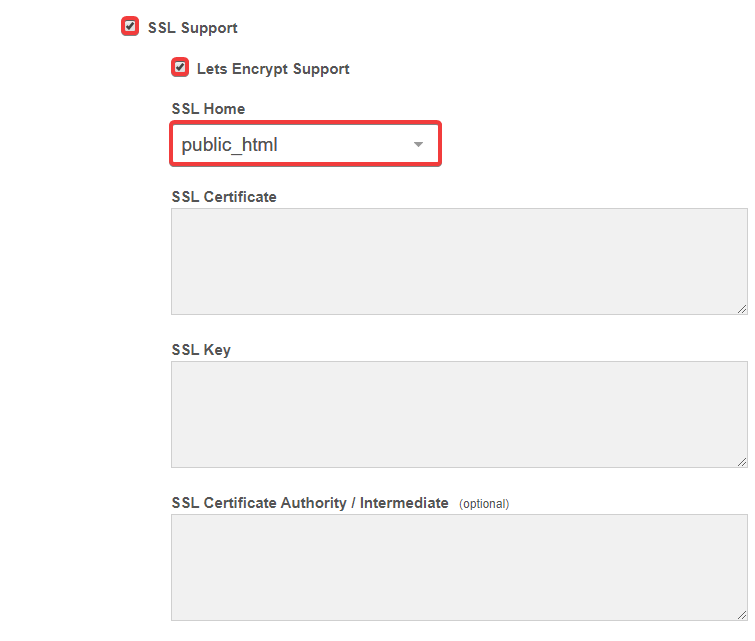
Task: Click the SSL Certificate field label
Action: coord(224,197)
